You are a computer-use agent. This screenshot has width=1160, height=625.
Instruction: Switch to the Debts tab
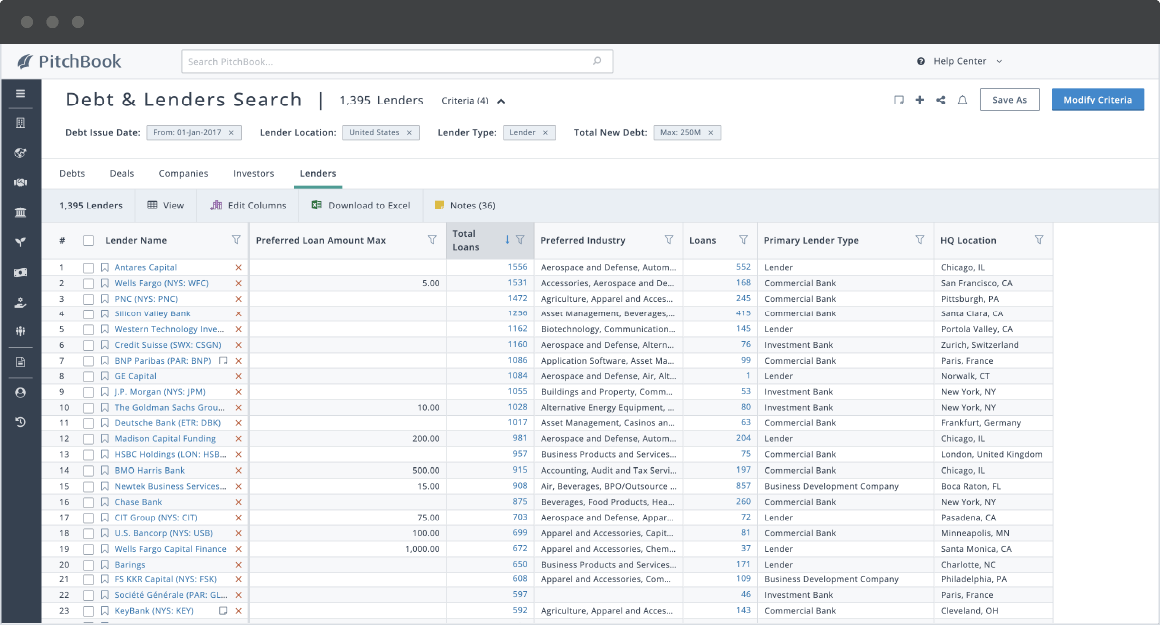point(72,174)
